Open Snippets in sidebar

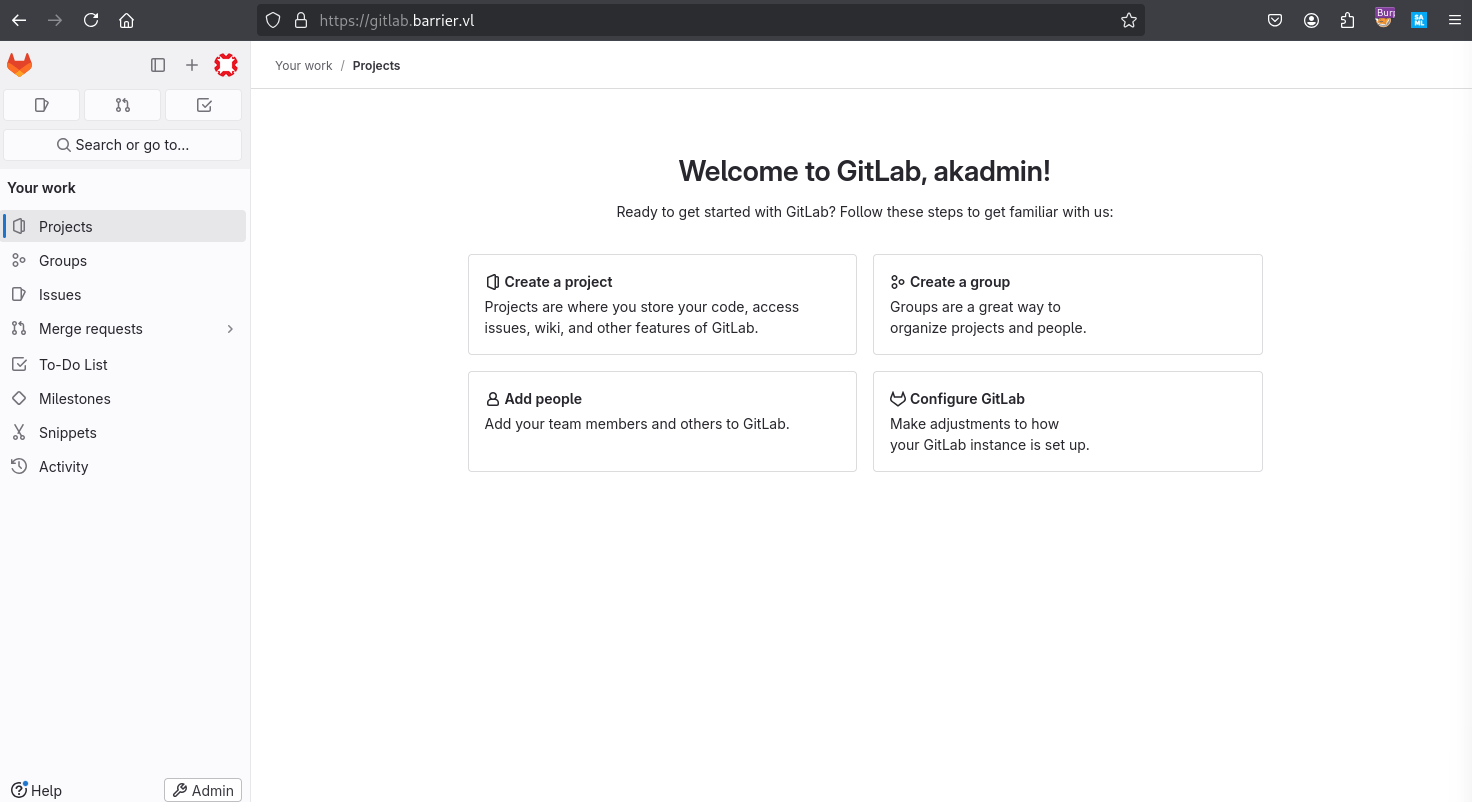[x=125, y=432]
